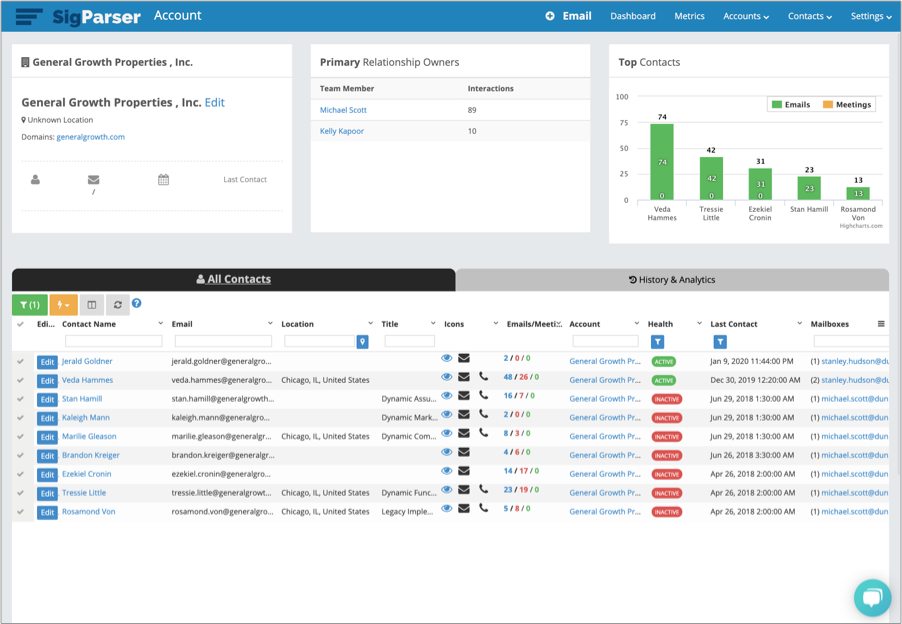Open Email column menu arrow
This screenshot has height=624, width=902.
tap(270, 324)
